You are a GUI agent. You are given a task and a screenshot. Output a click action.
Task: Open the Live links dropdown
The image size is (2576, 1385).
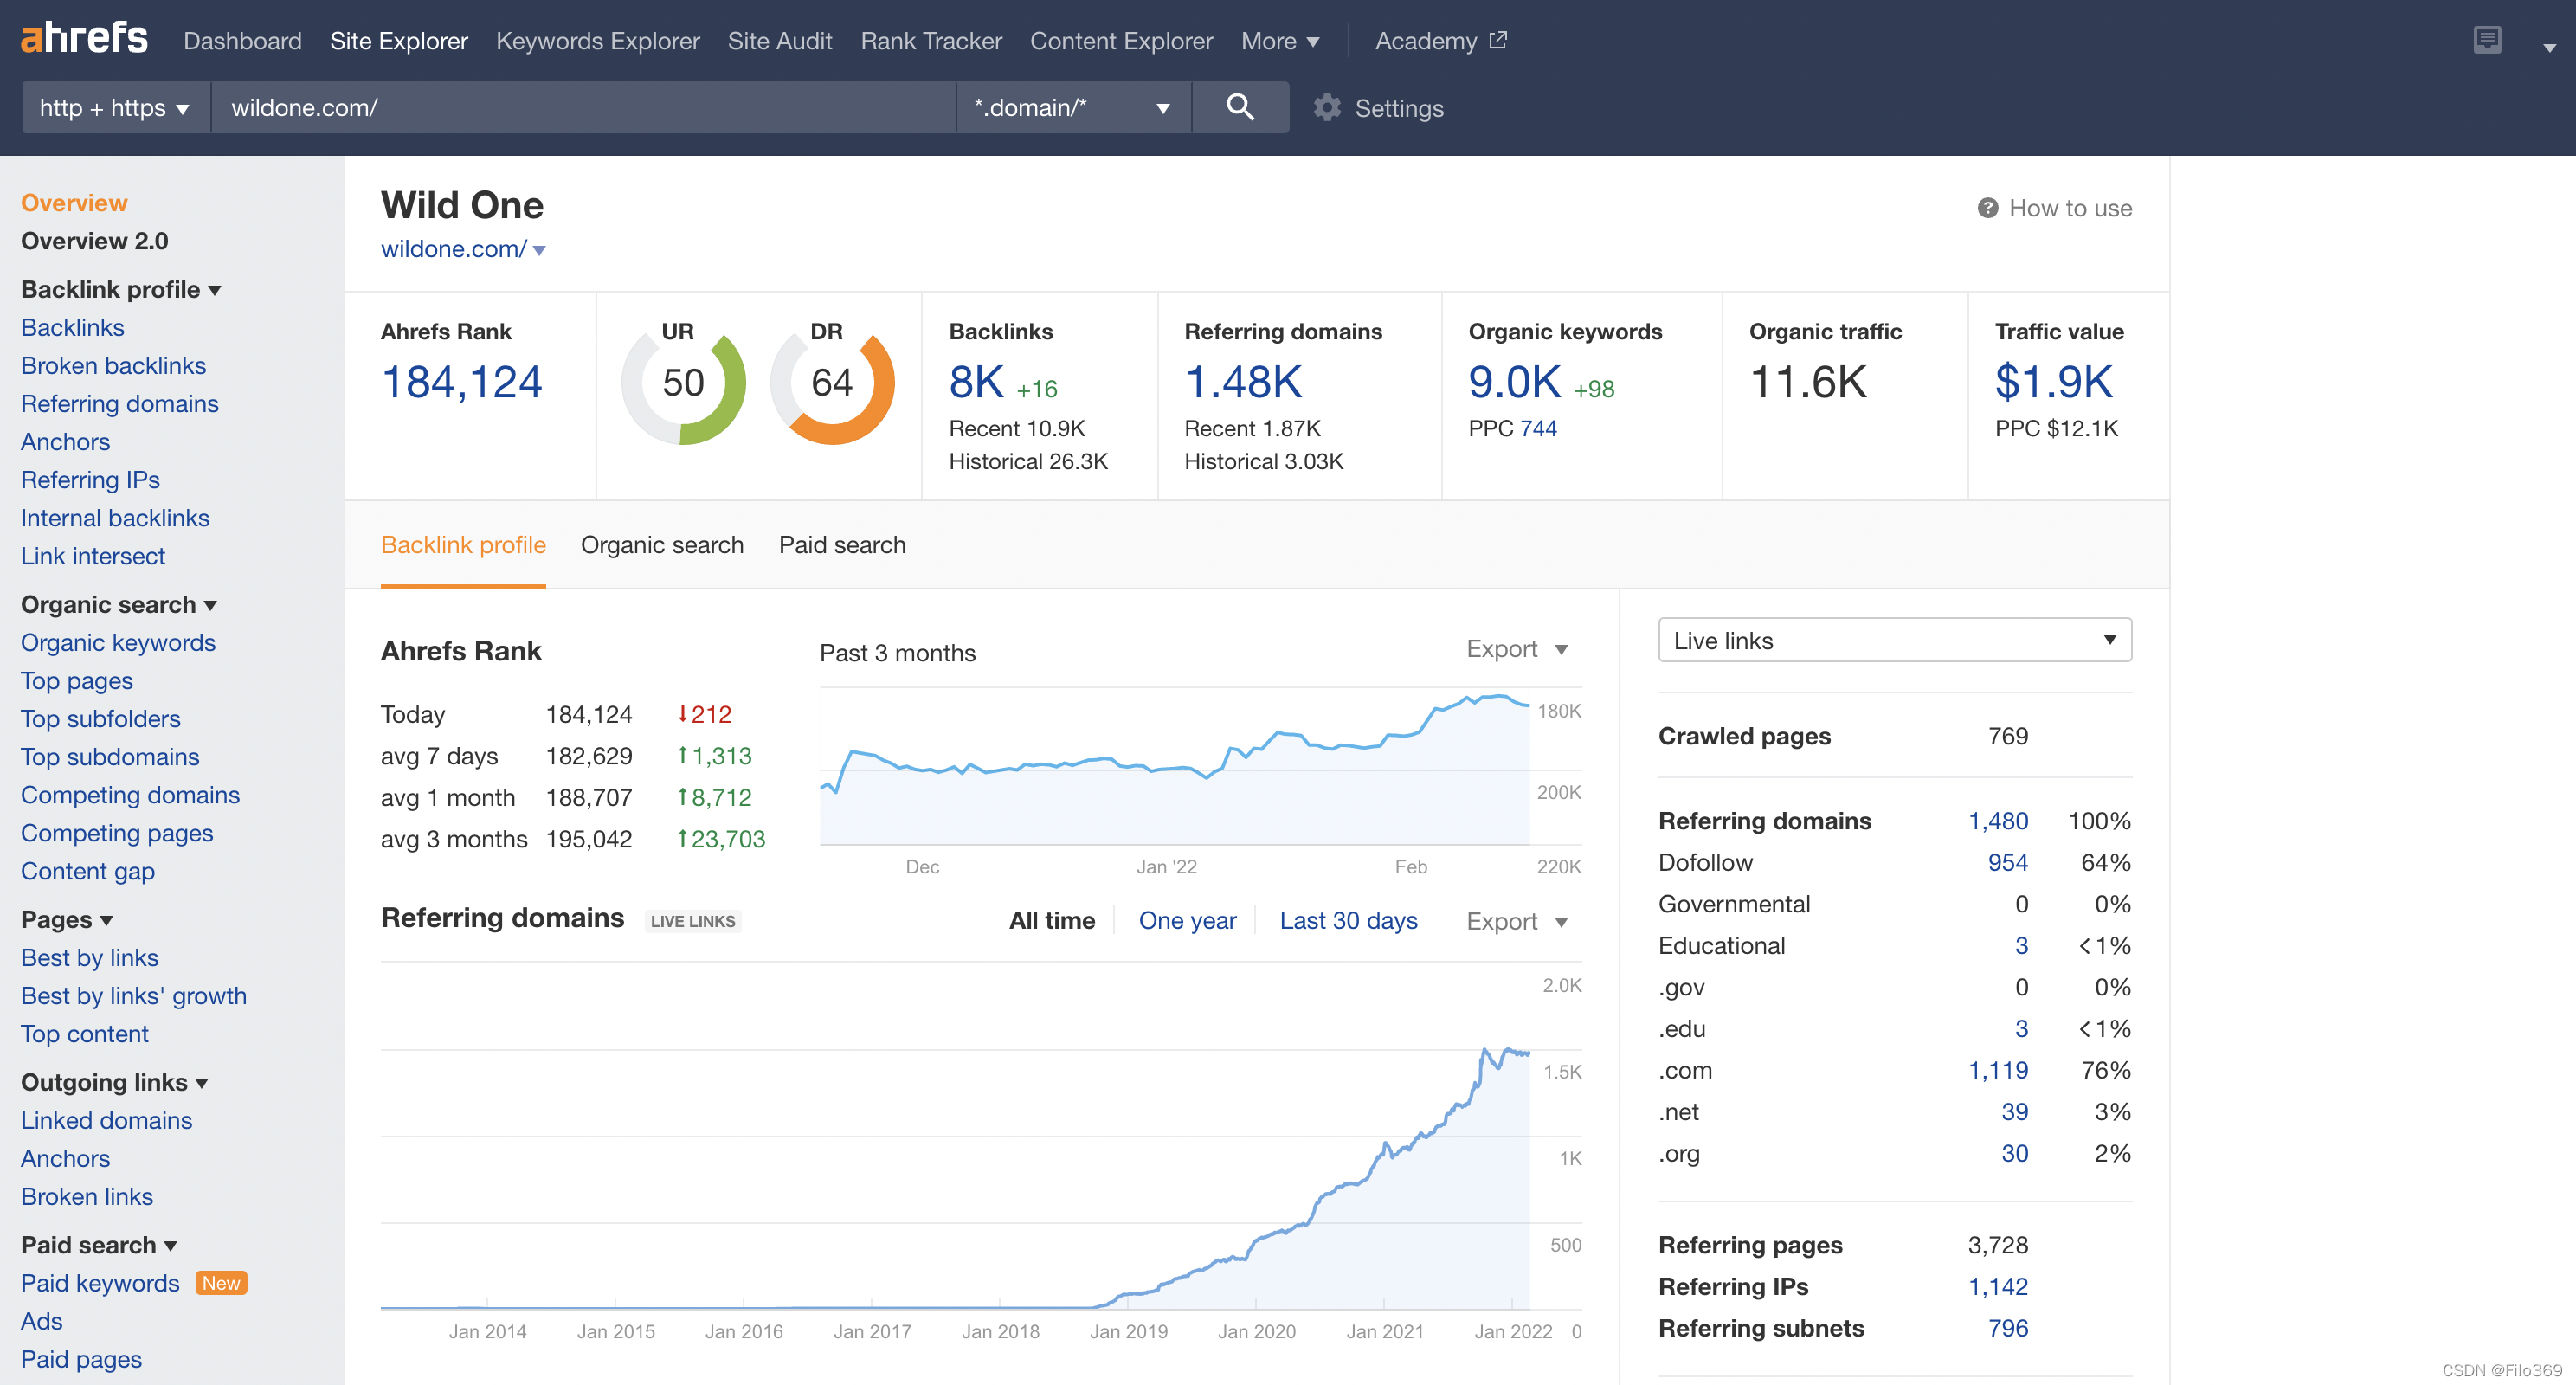pos(1894,640)
